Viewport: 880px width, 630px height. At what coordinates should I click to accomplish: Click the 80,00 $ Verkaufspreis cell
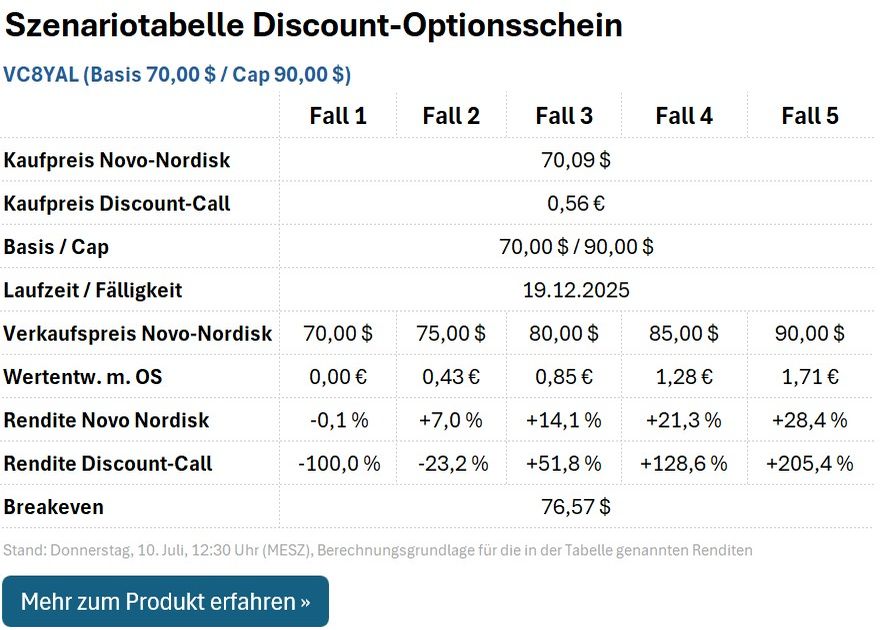pos(564,334)
